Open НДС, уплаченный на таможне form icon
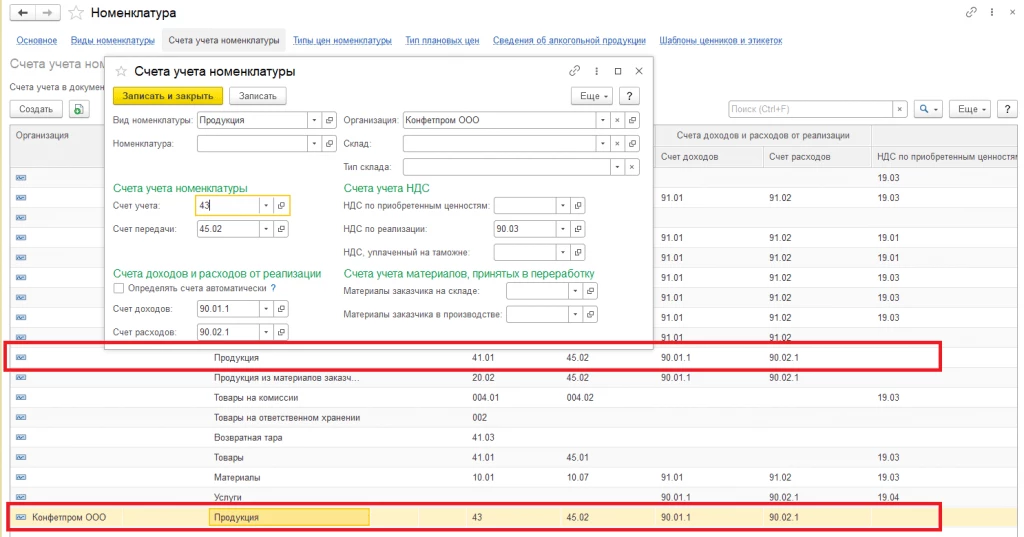1024x537 pixels. [578, 252]
